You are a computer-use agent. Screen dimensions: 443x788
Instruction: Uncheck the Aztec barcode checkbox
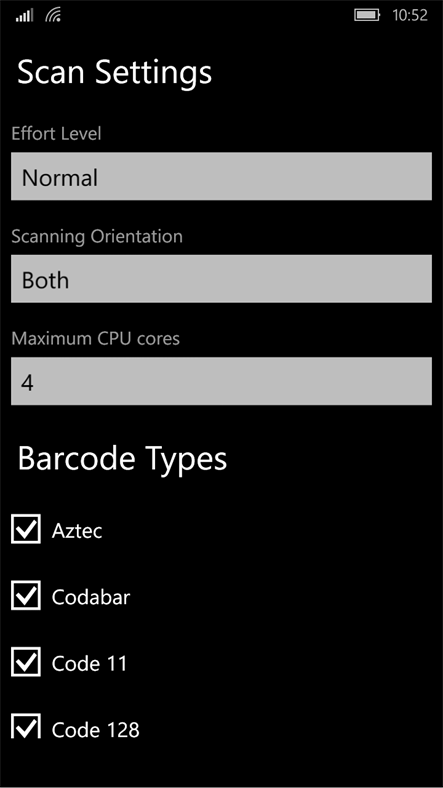(x=26, y=529)
